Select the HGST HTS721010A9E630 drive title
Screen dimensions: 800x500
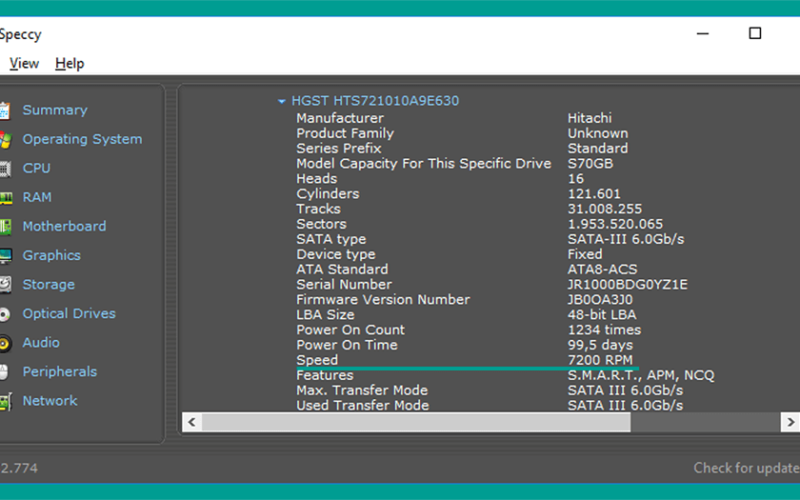[x=375, y=101]
